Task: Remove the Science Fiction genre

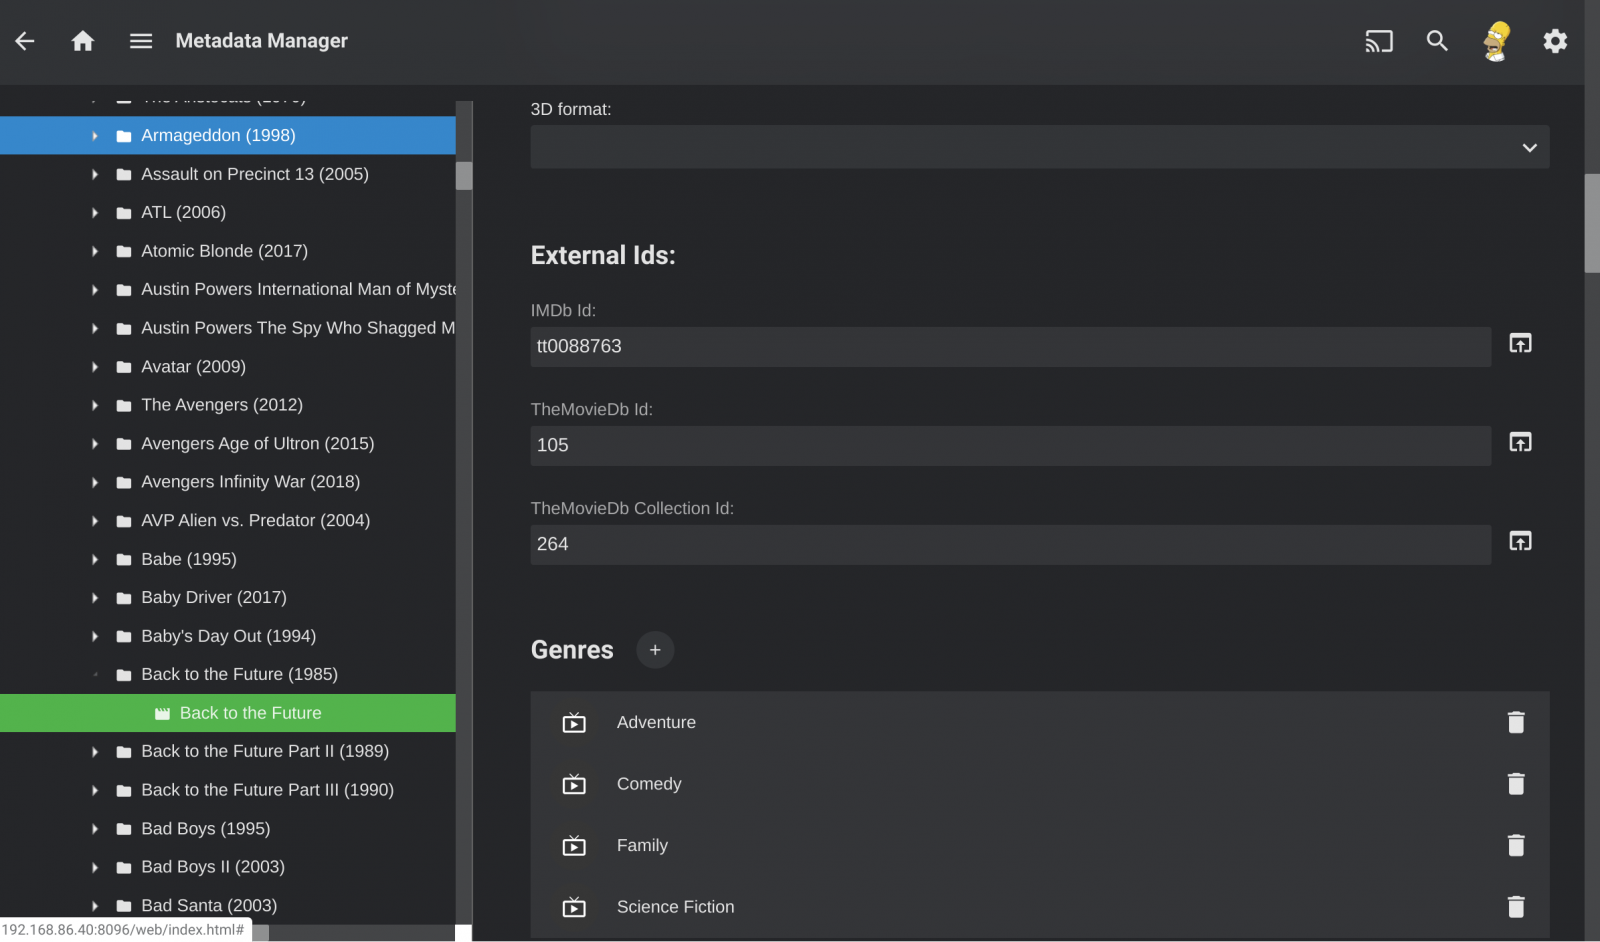Action: (x=1516, y=907)
